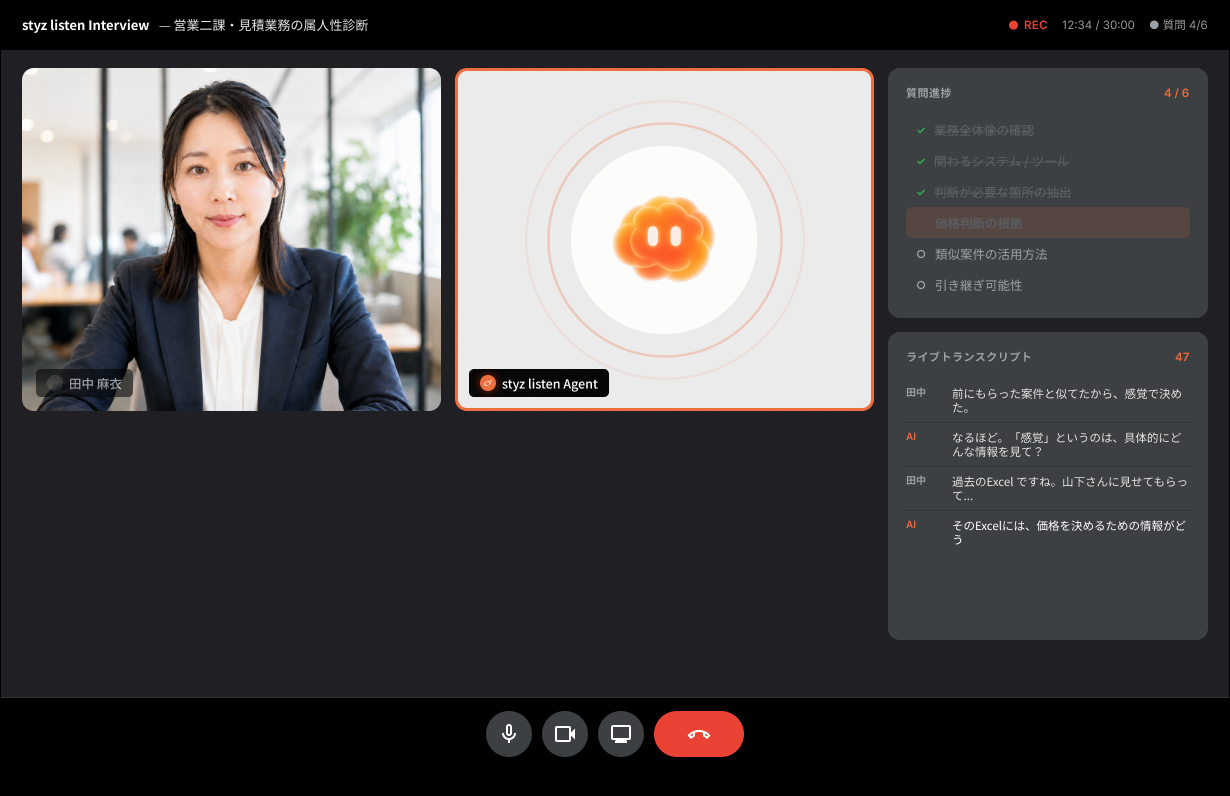1230x796 pixels.
Task: Select the highlighted current question 価格判断の根拠
Action: 1048,223
